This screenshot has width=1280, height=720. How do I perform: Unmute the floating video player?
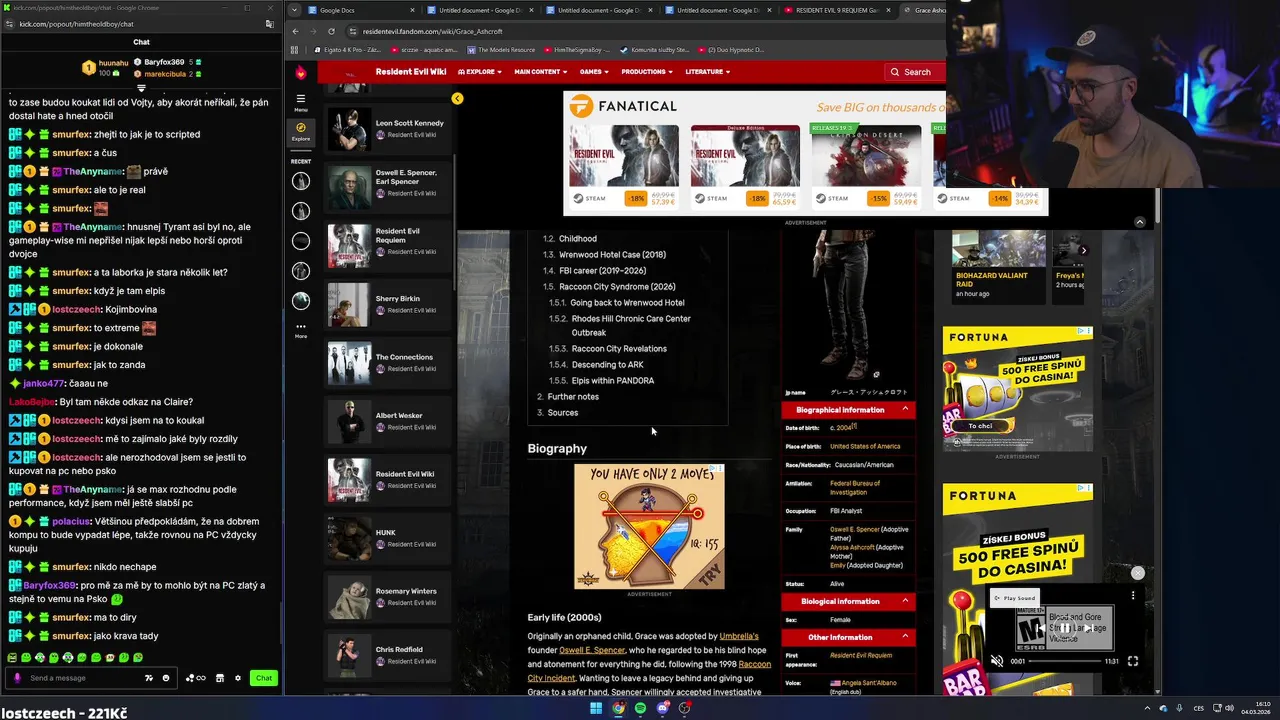pos(996,661)
